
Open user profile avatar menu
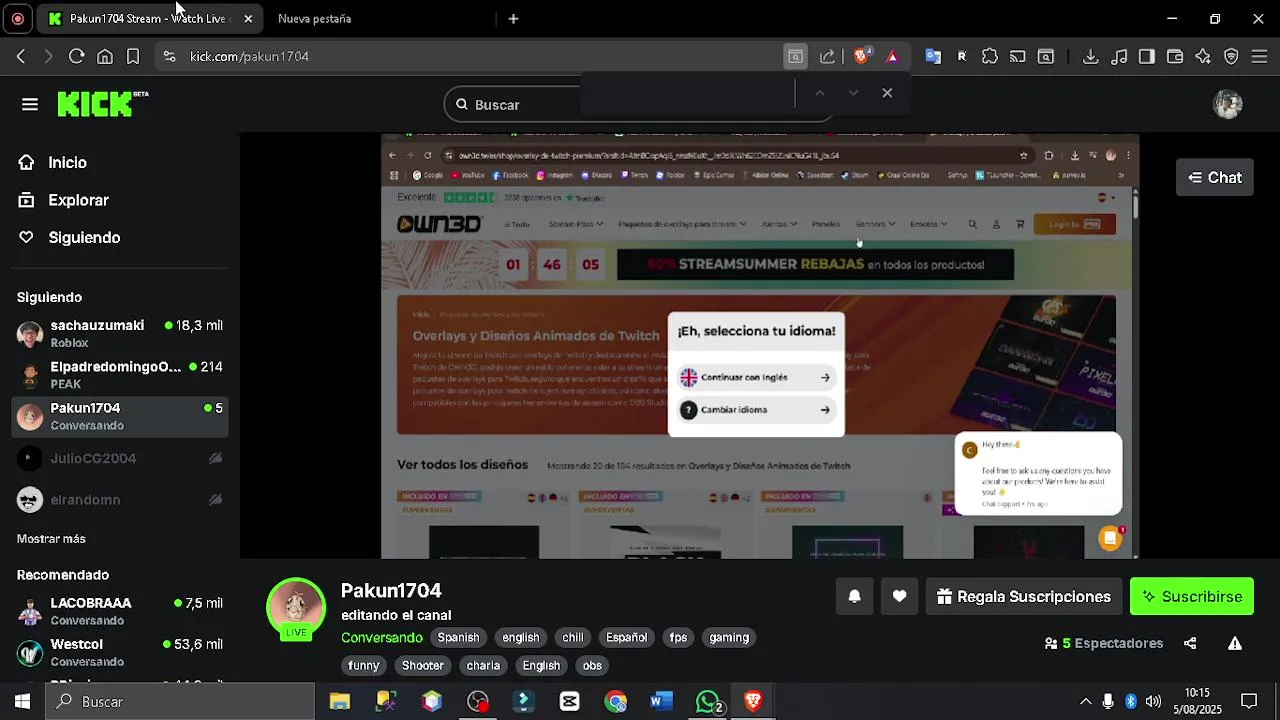pyautogui.click(x=1228, y=104)
